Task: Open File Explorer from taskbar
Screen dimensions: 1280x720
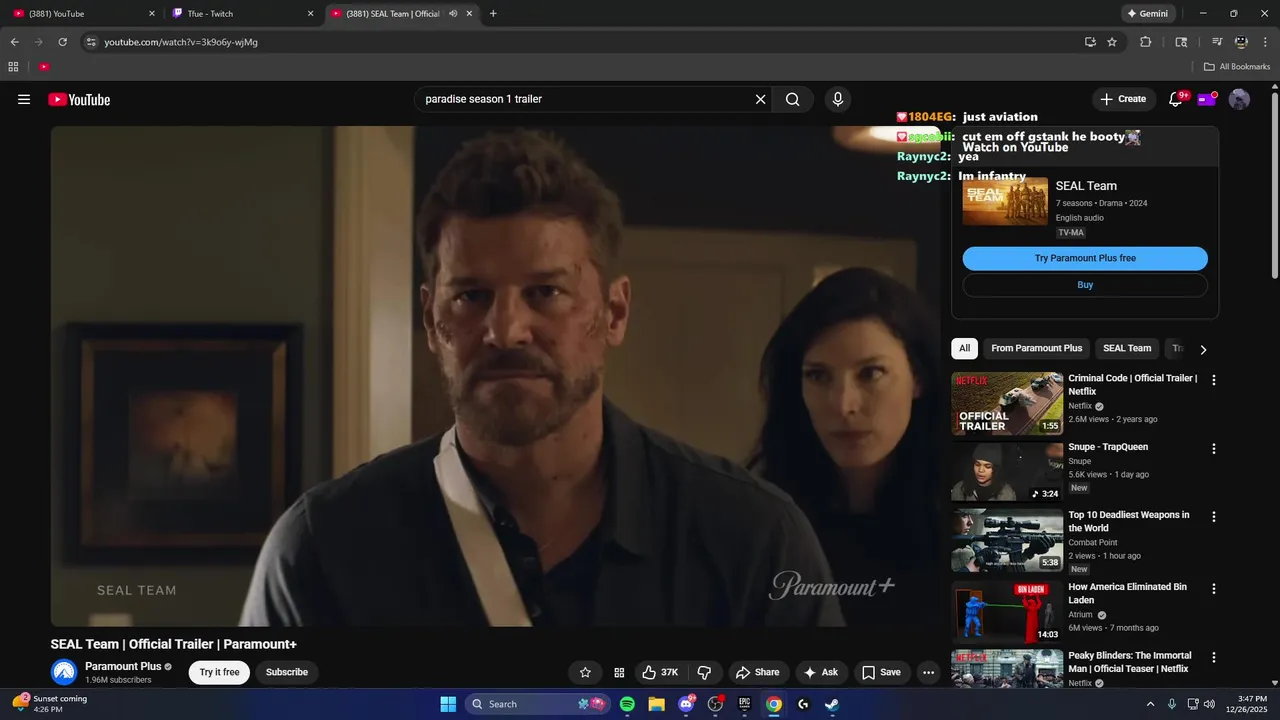Action: point(656,704)
